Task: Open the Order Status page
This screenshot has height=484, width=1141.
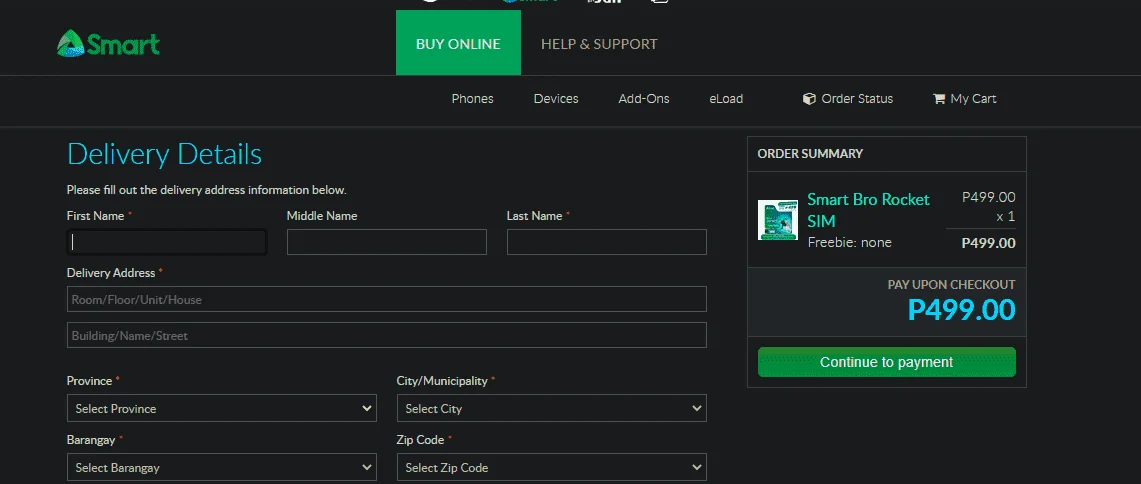Action: (848, 98)
